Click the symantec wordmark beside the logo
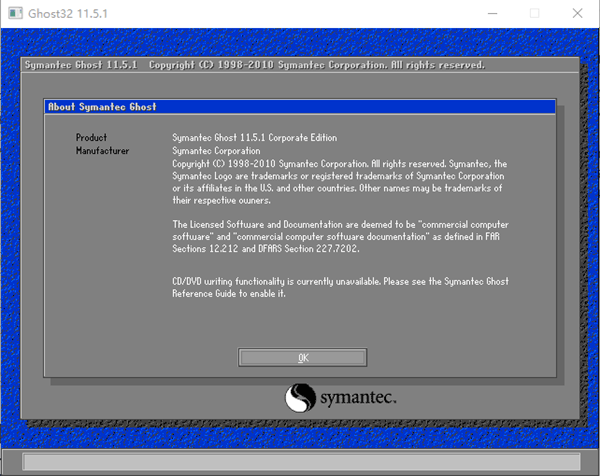The height and width of the screenshot is (476, 600). [358, 399]
